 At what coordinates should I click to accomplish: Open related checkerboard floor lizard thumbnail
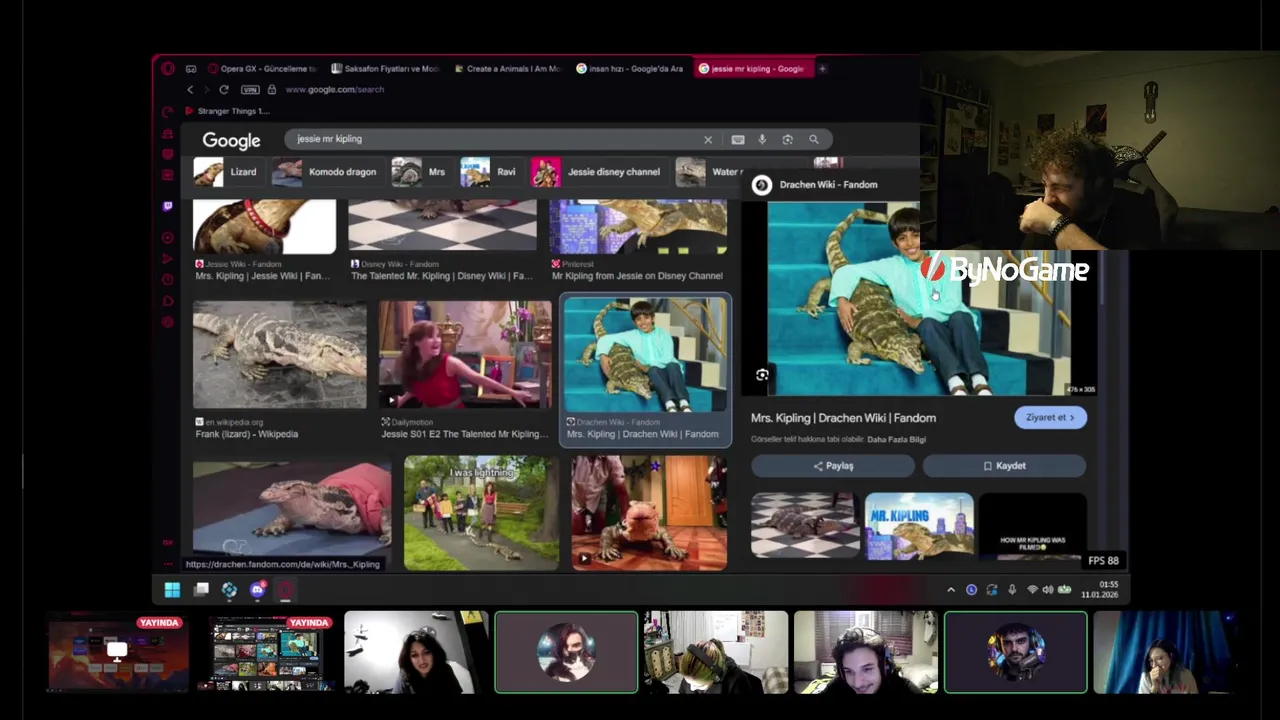click(x=805, y=526)
